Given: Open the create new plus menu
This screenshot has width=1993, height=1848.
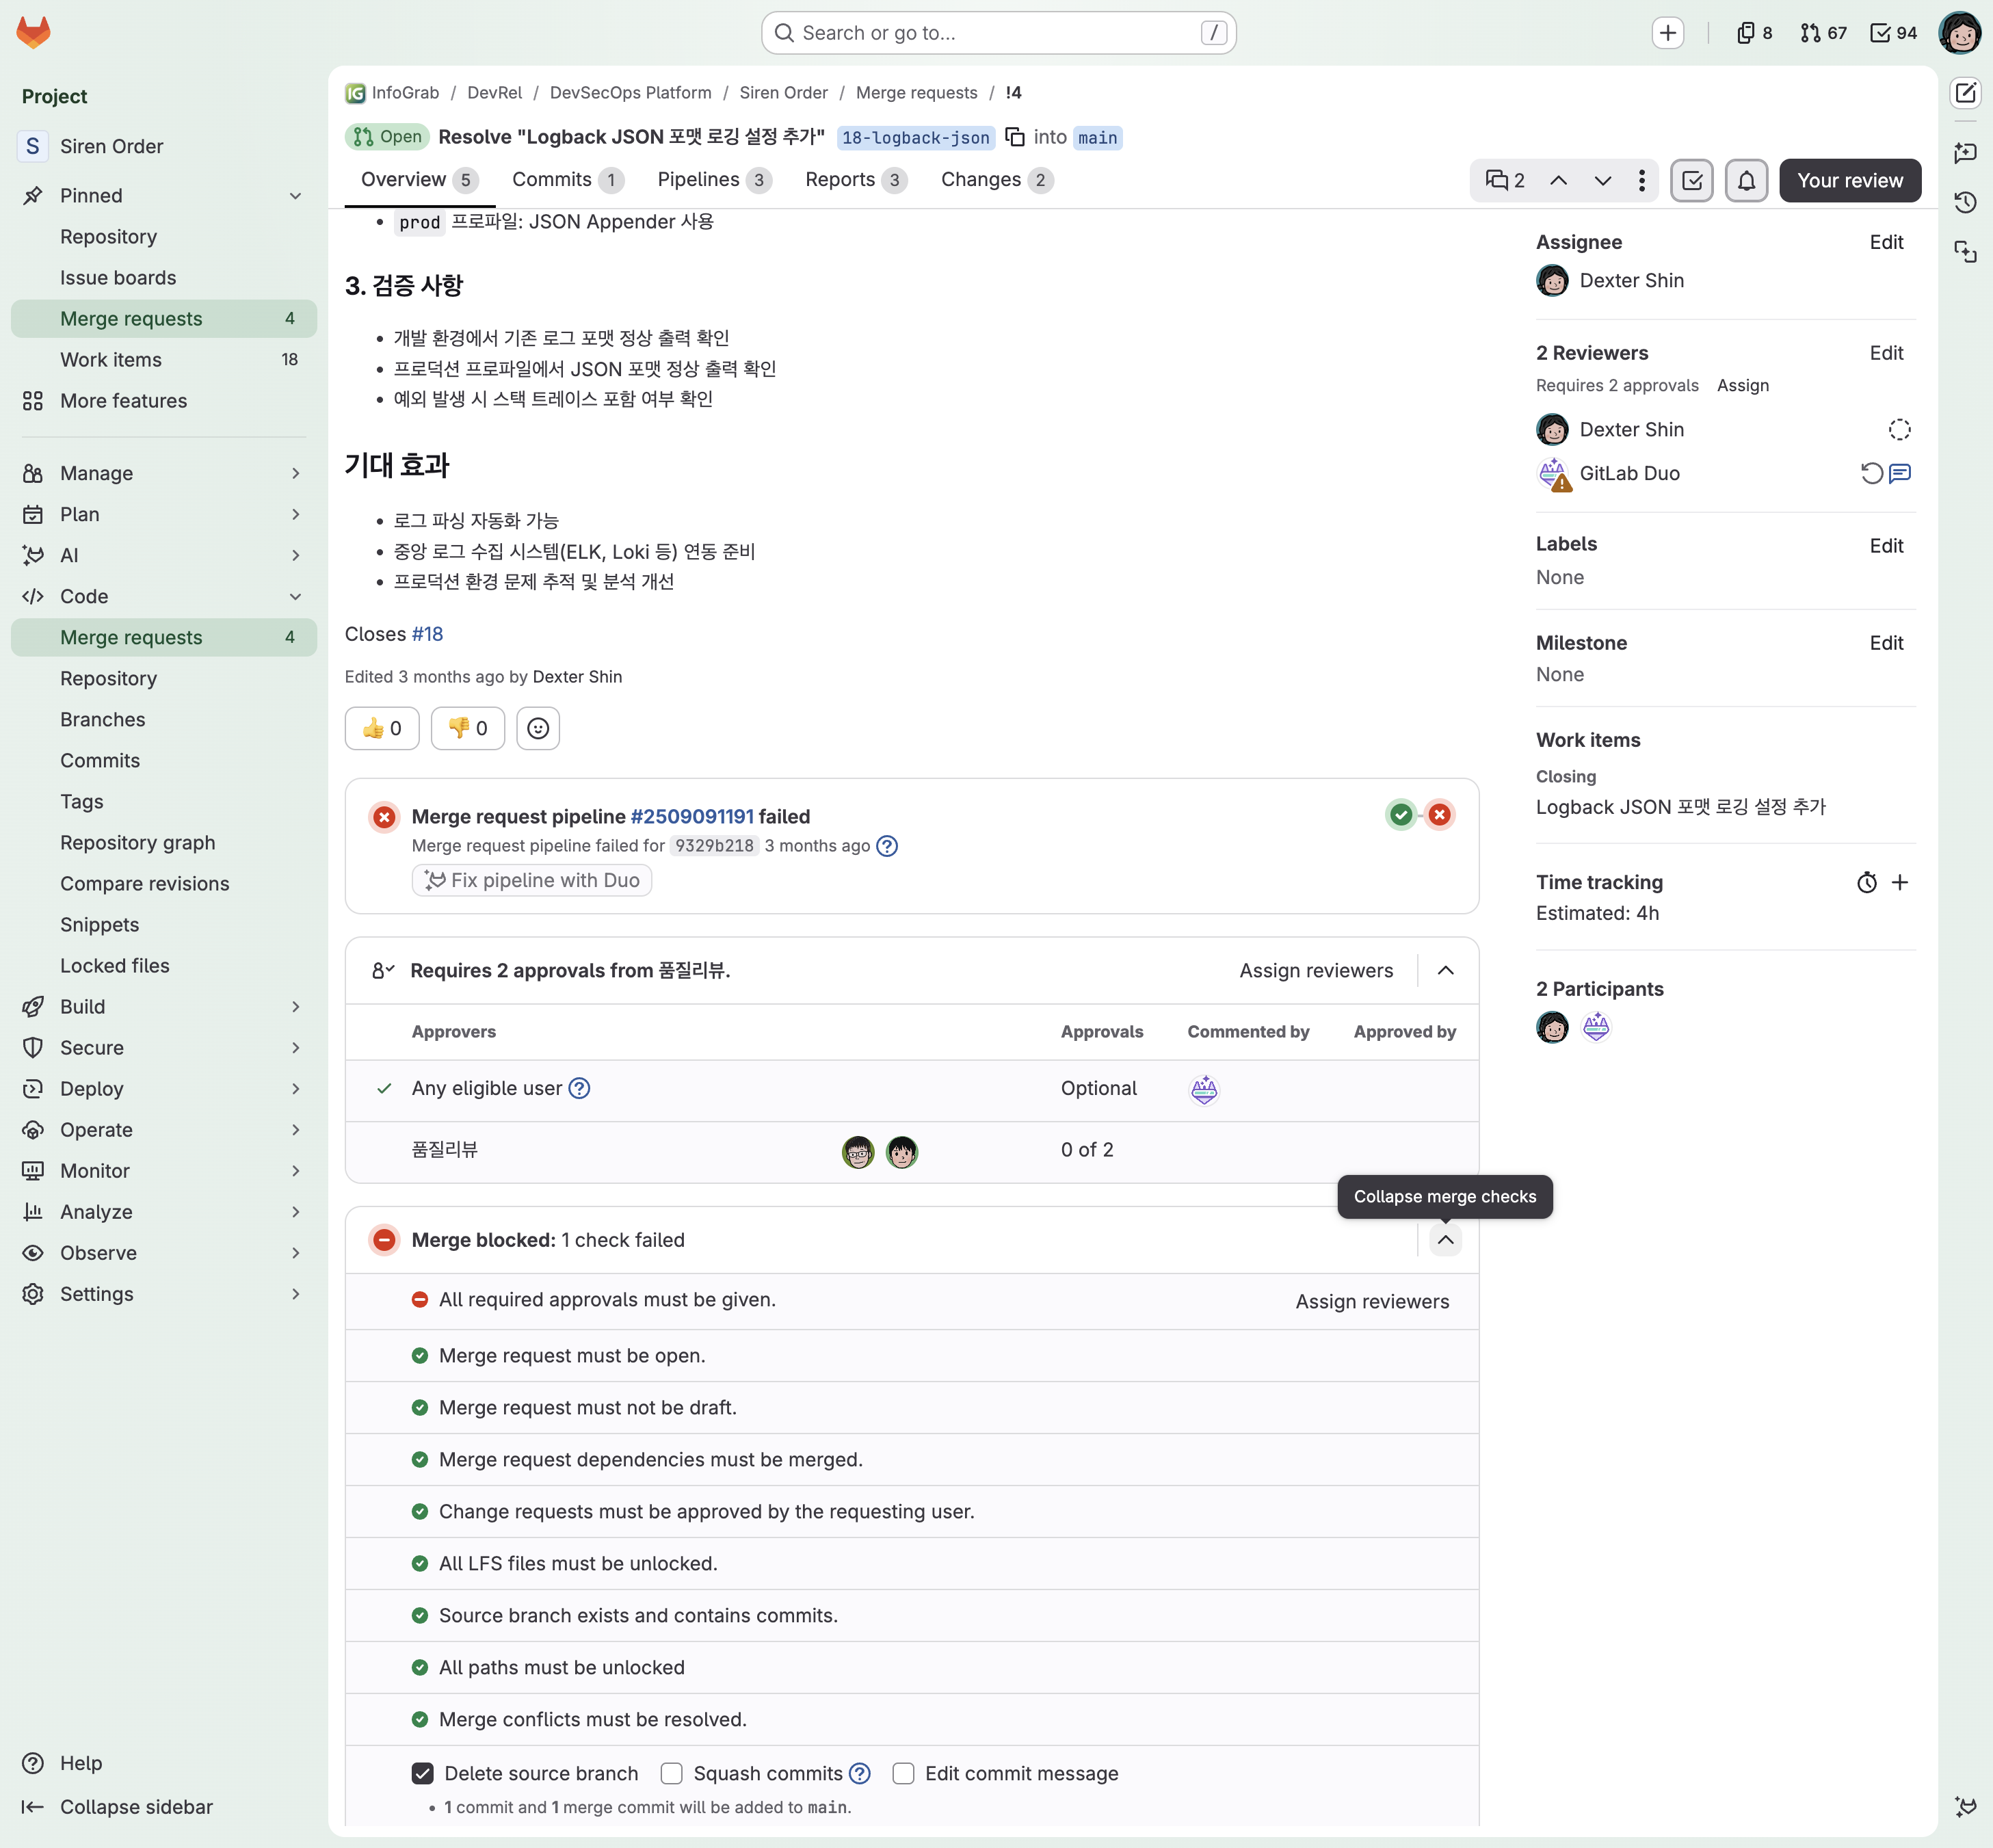Looking at the screenshot, I should coord(1667,33).
